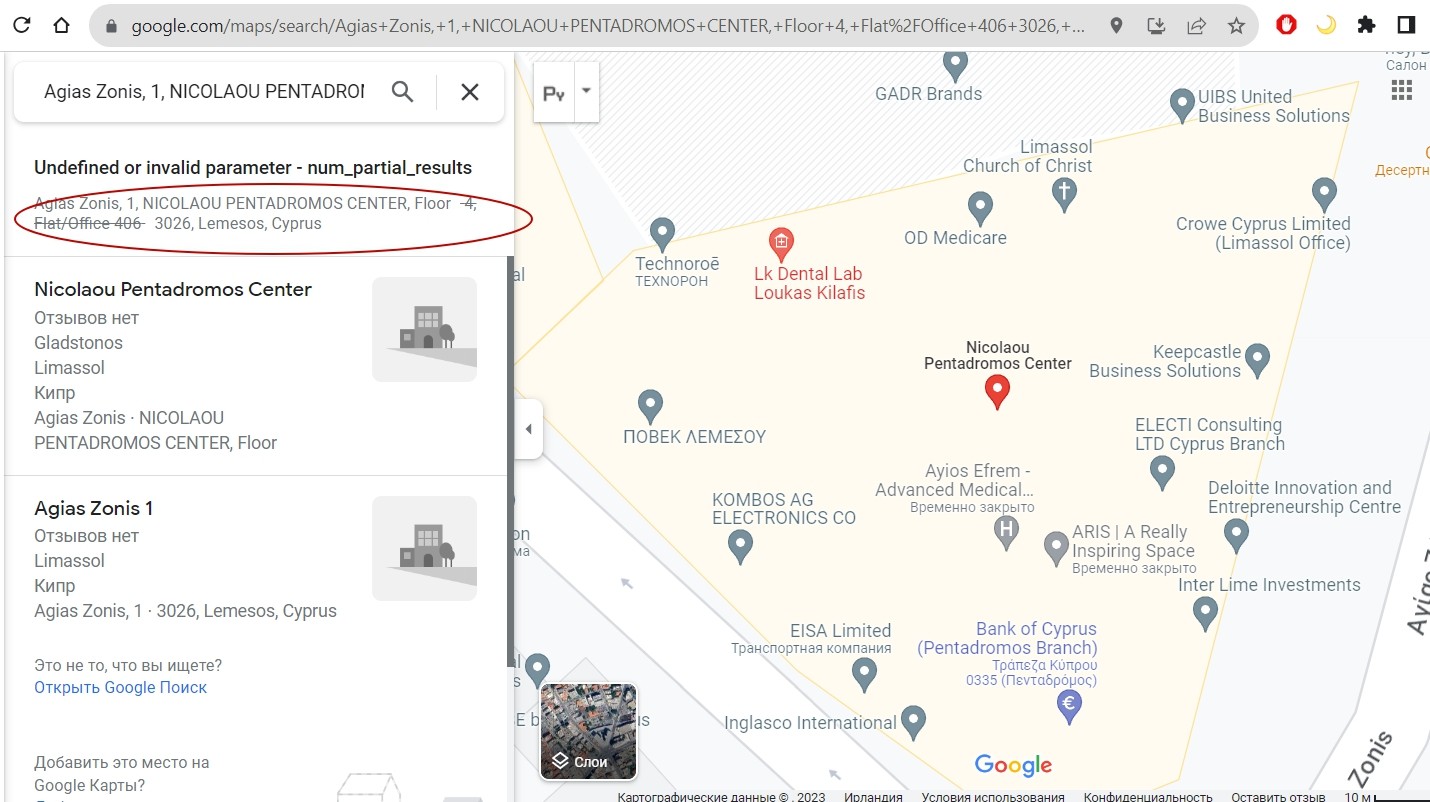Select the ARIS A Really Inspiring Space pin

1056,549
